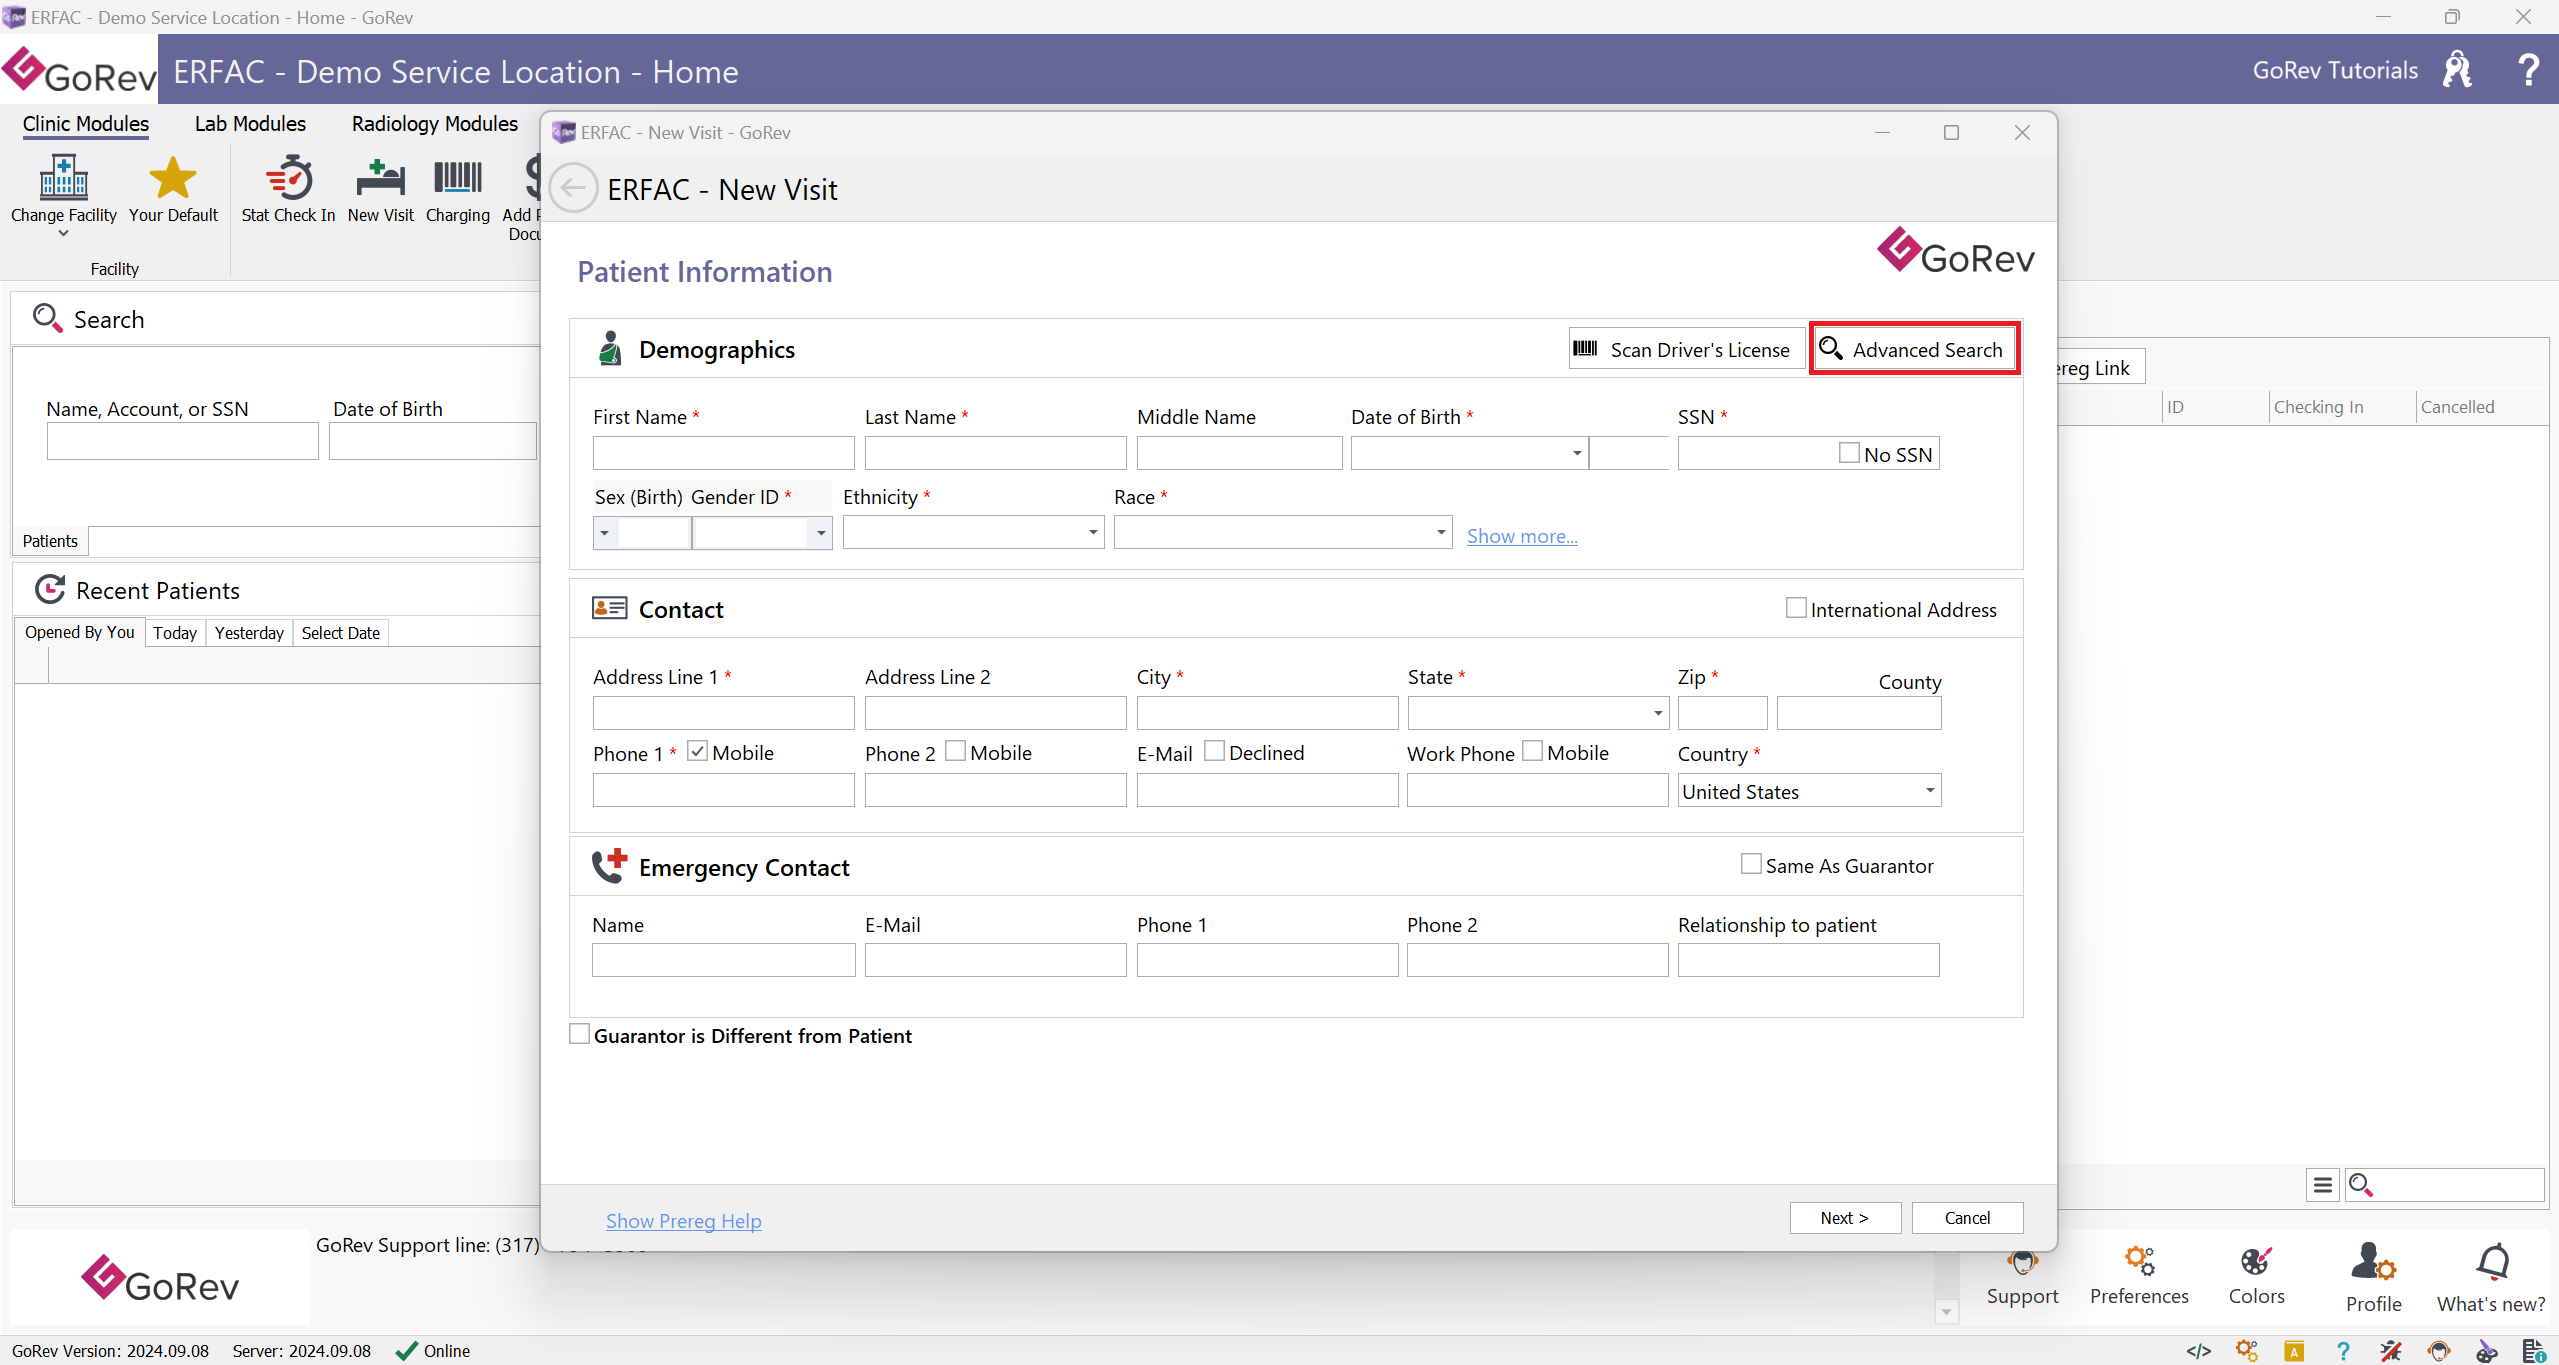
Task: Open the Charging barcode icon
Action: pyautogui.click(x=458, y=179)
